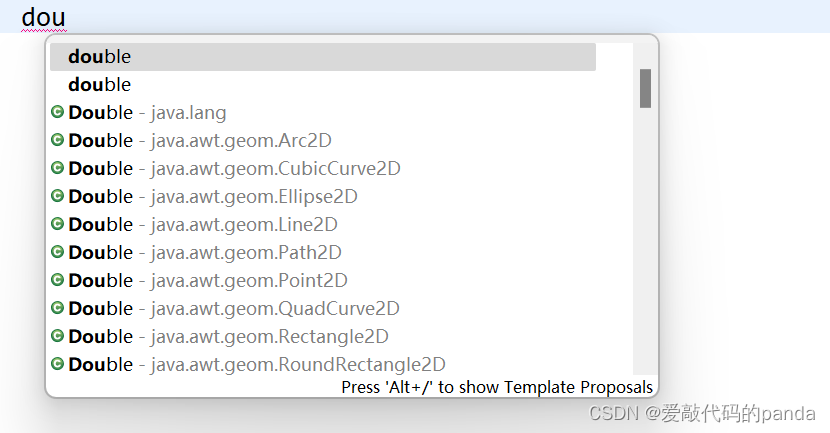Click the class icon for Path2D Double

[57, 252]
